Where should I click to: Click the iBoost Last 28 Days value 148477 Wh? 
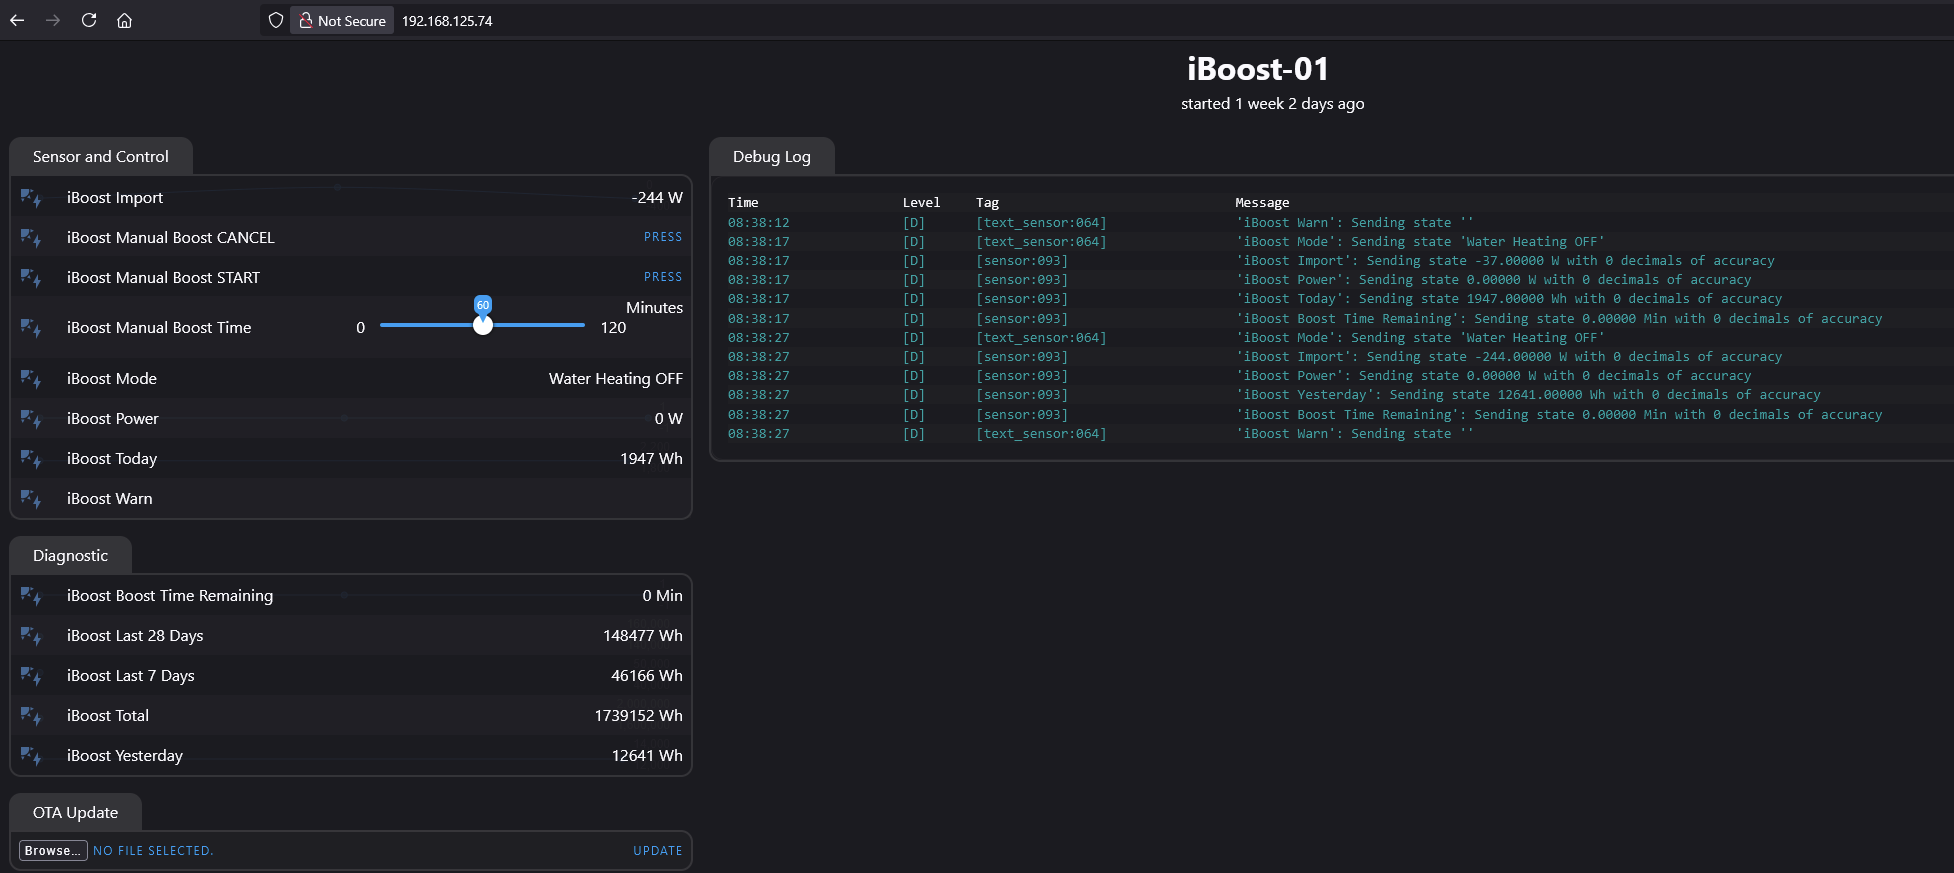(x=643, y=636)
